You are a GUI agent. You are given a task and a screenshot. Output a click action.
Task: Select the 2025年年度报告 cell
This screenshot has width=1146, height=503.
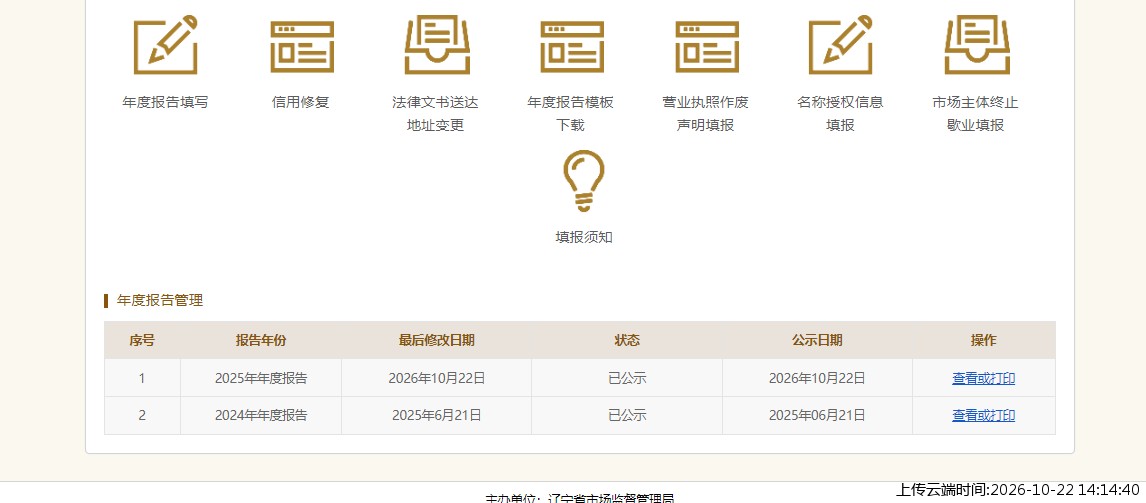pyautogui.click(x=261, y=379)
